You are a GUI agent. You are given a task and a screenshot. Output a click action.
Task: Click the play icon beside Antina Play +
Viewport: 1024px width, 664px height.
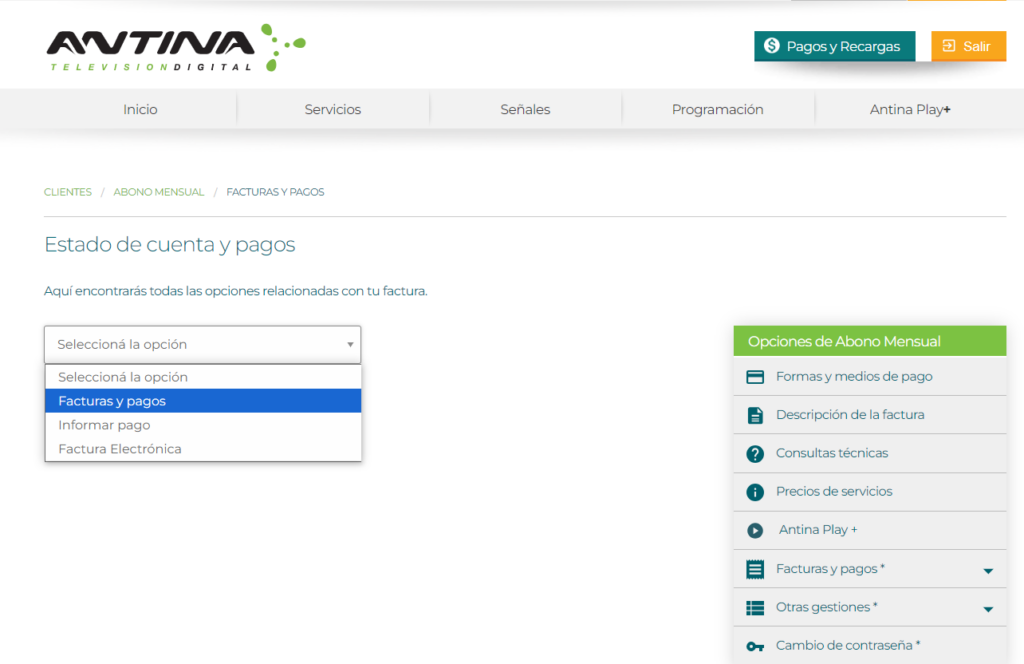coord(755,530)
